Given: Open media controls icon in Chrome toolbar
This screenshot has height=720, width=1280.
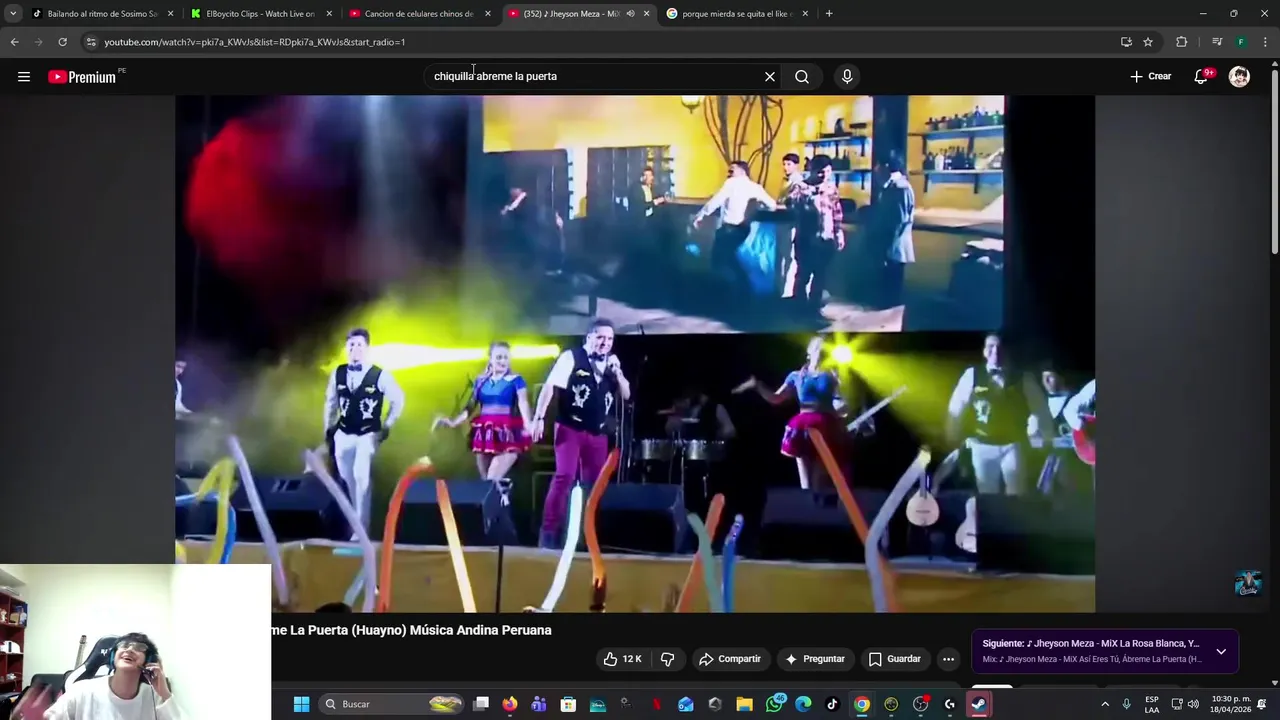Looking at the screenshot, I should (x=1217, y=42).
